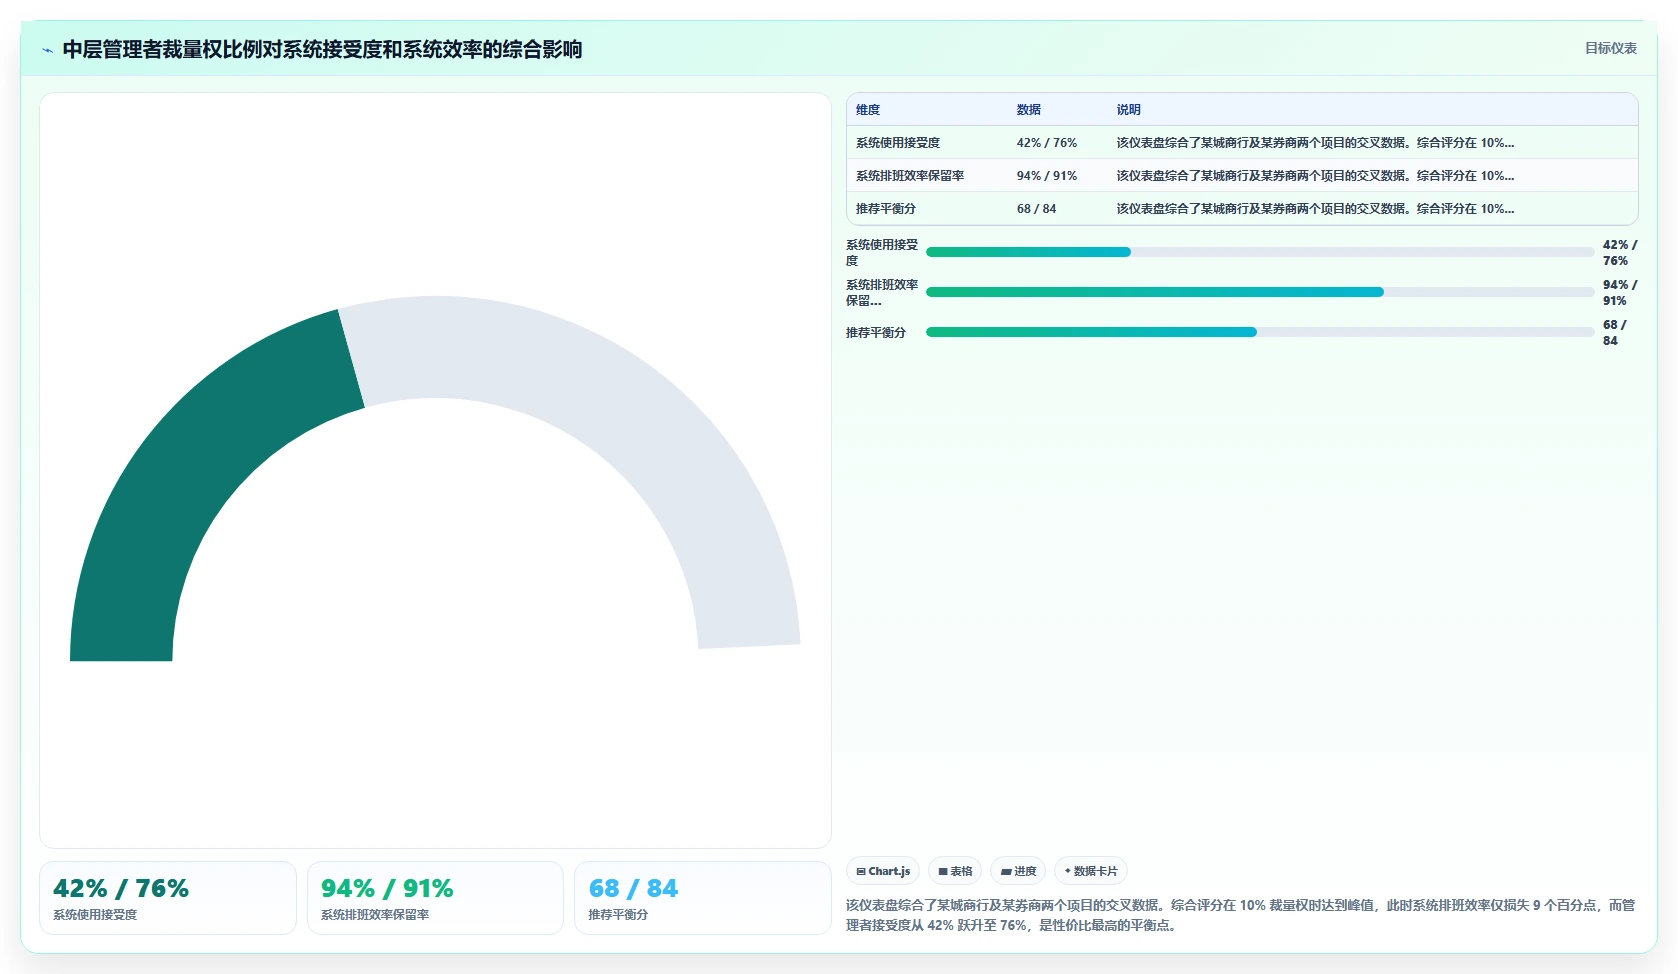Click the summary paragraph below the tag chips
Image resolution: width=1678 pixels, height=974 pixels.
(1240, 915)
